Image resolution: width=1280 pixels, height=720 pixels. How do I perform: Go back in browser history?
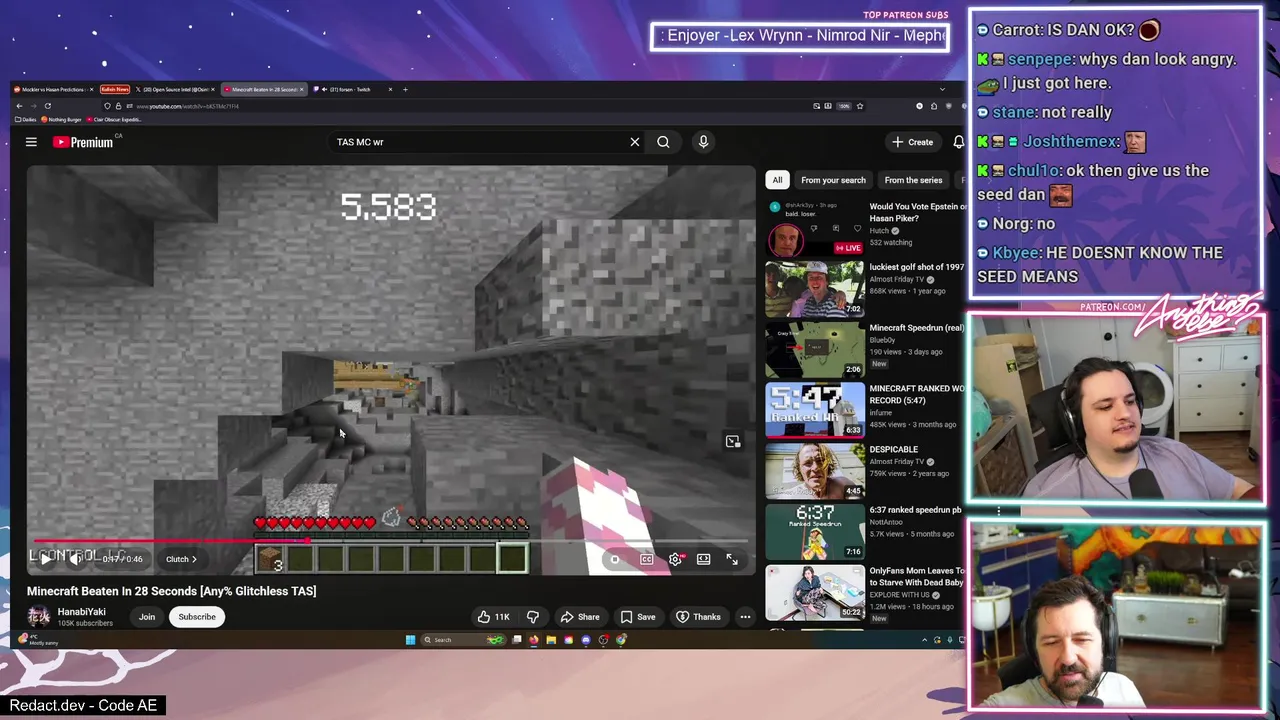point(20,106)
